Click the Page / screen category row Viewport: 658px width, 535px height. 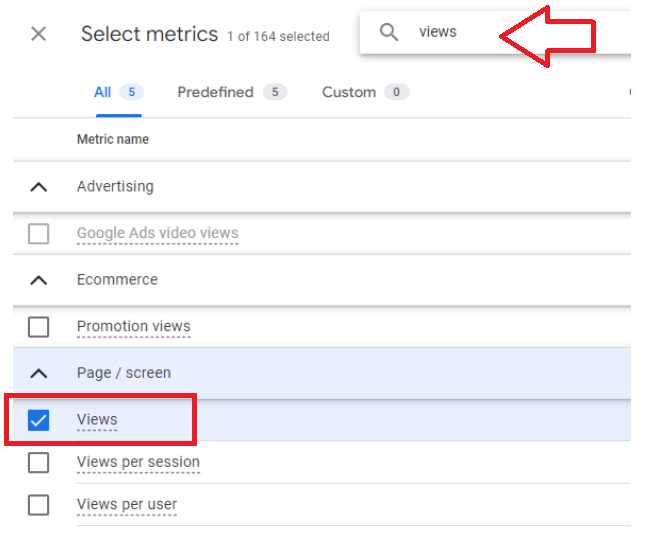(x=322, y=373)
